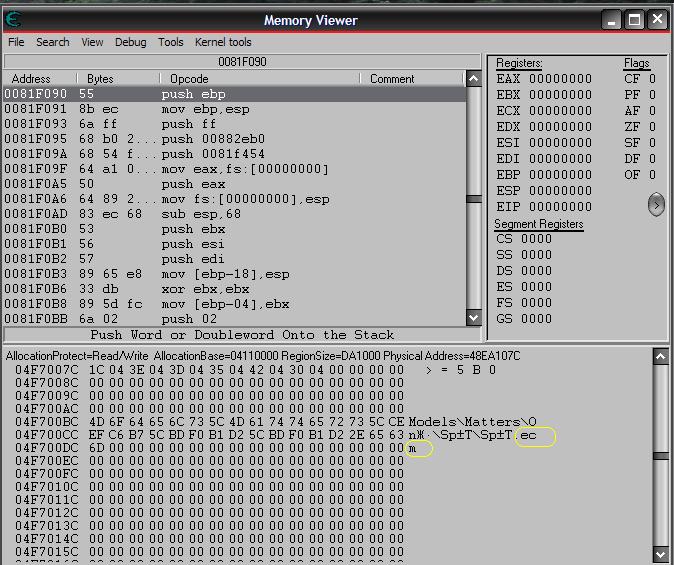This screenshot has width=674, height=565.
Task: Open the Kernel tools menu
Action: click(223, 42)
